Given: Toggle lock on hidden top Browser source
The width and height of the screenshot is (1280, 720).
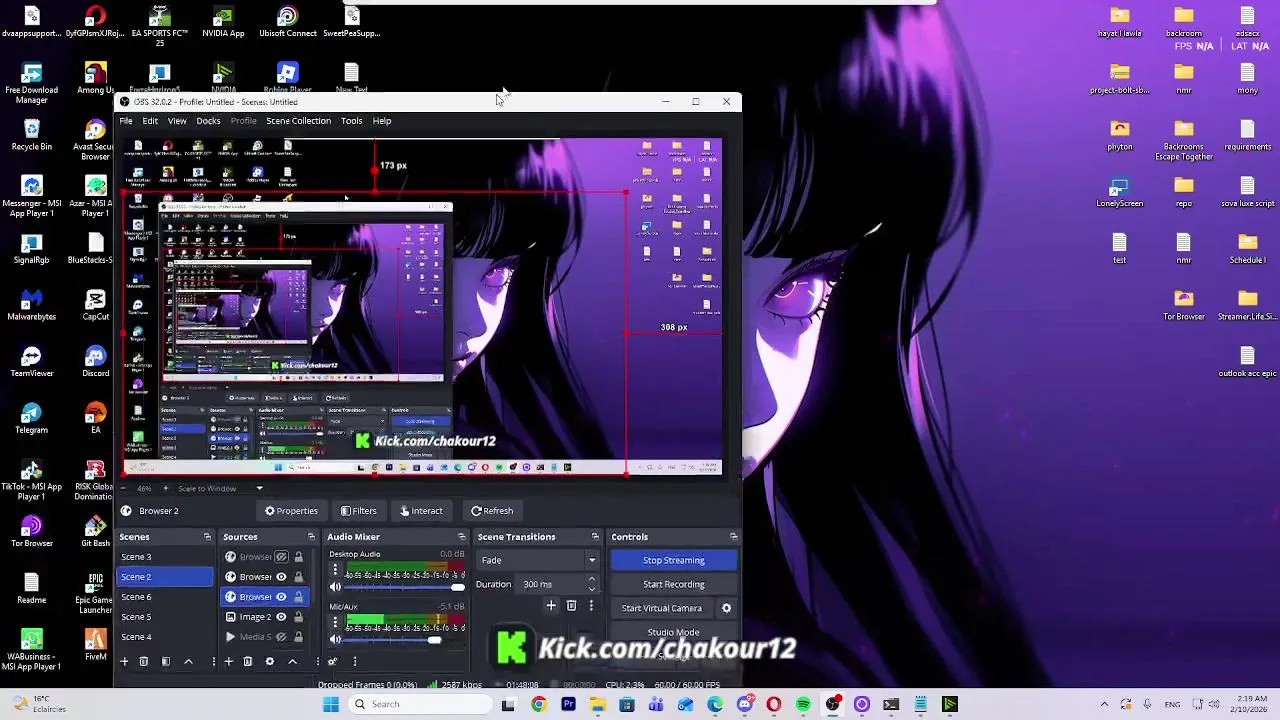Looking at the screenshot, I should (298, 557).
